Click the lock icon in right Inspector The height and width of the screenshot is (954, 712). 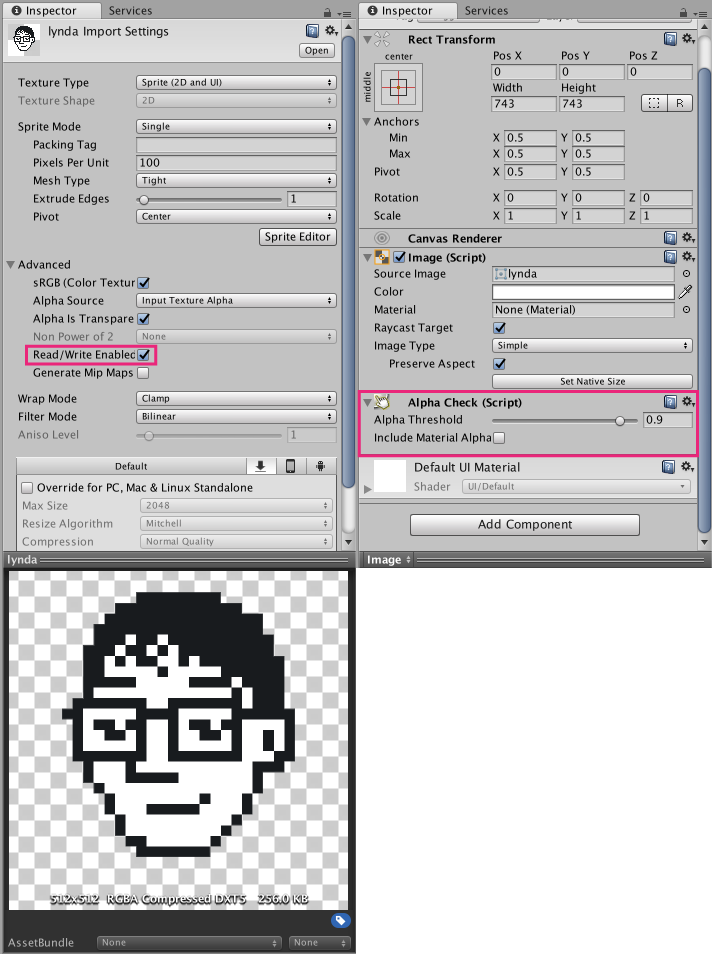click(x=683, y=12)
